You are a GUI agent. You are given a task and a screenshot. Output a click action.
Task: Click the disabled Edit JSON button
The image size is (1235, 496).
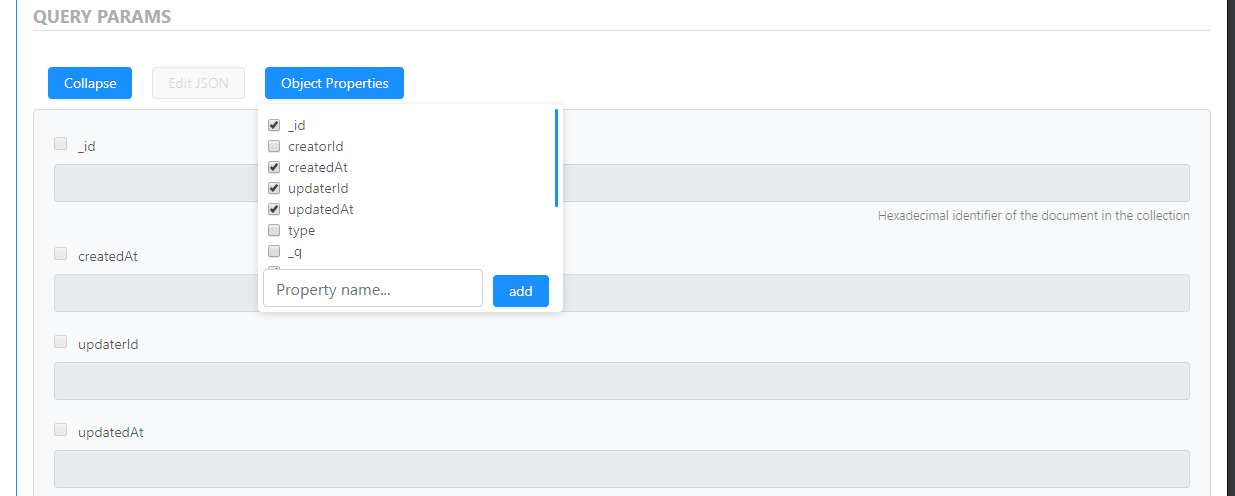[198, 83]
